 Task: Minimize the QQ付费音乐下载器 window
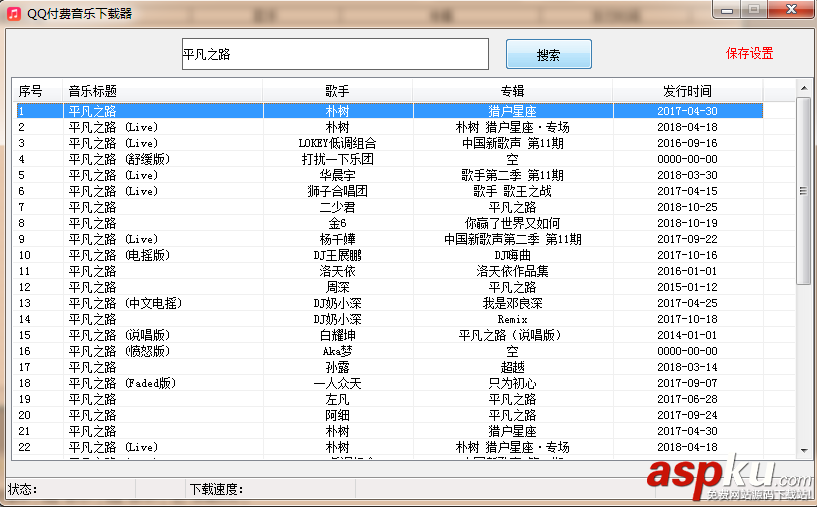click(x=727, y=9)
